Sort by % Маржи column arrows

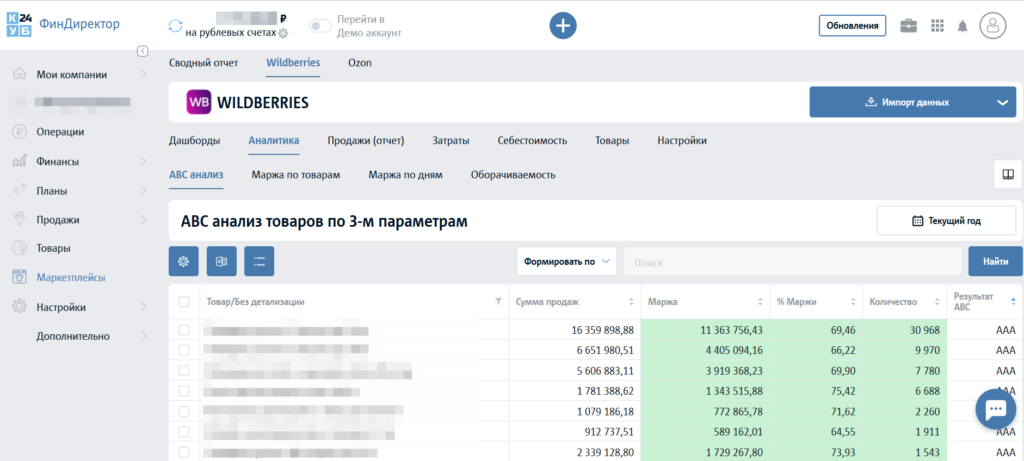coord(853,302)
